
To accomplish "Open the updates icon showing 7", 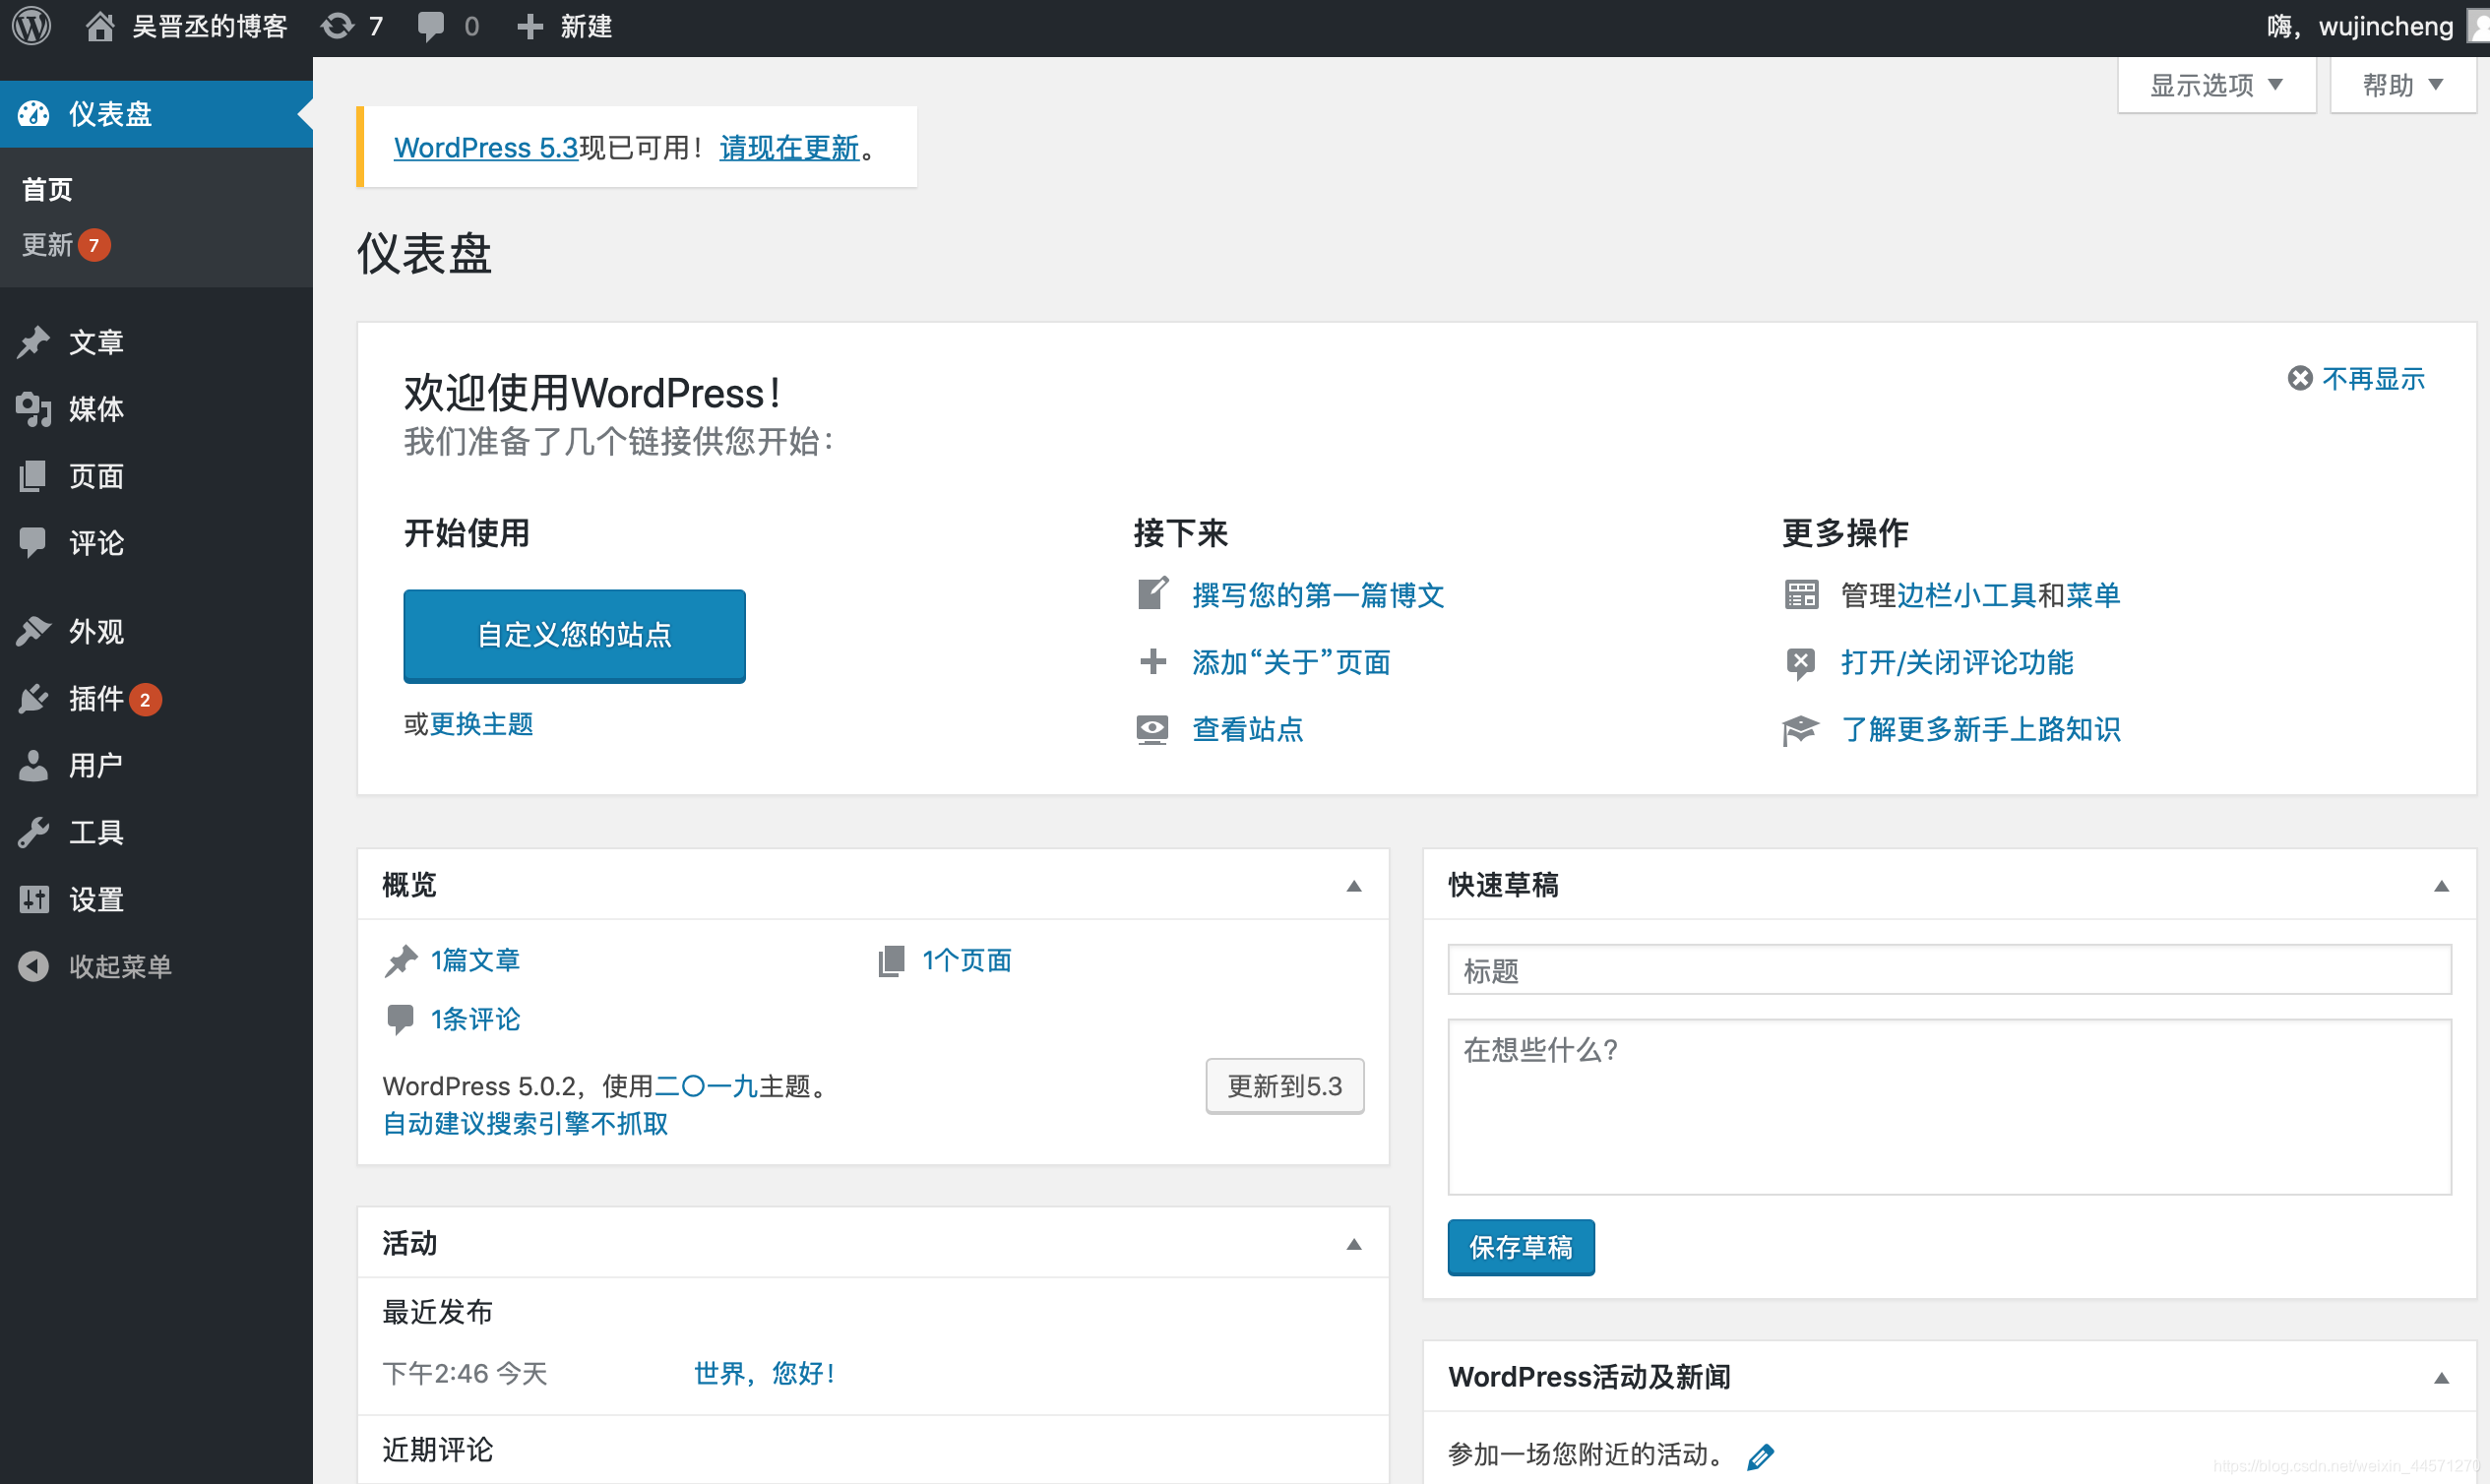I will (338, 26).
